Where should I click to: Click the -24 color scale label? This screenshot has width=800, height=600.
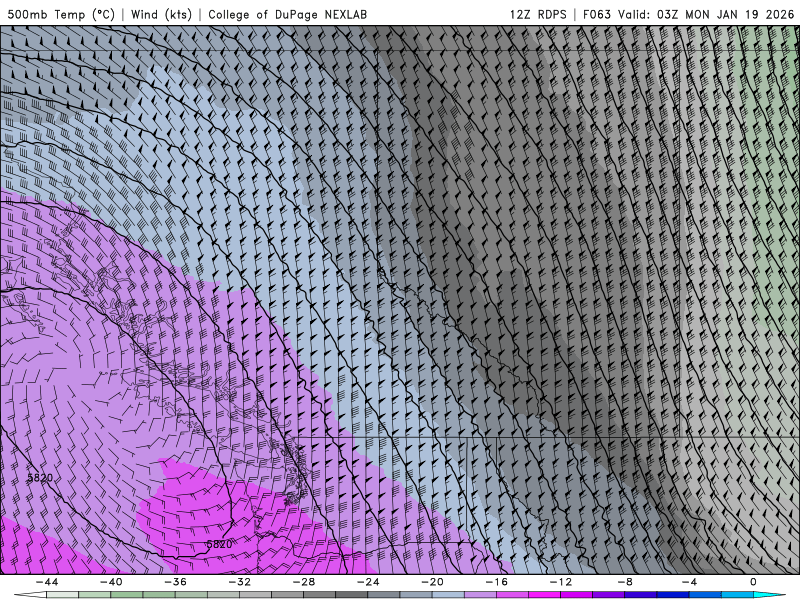pyautogui.click(x=368, y=582)
